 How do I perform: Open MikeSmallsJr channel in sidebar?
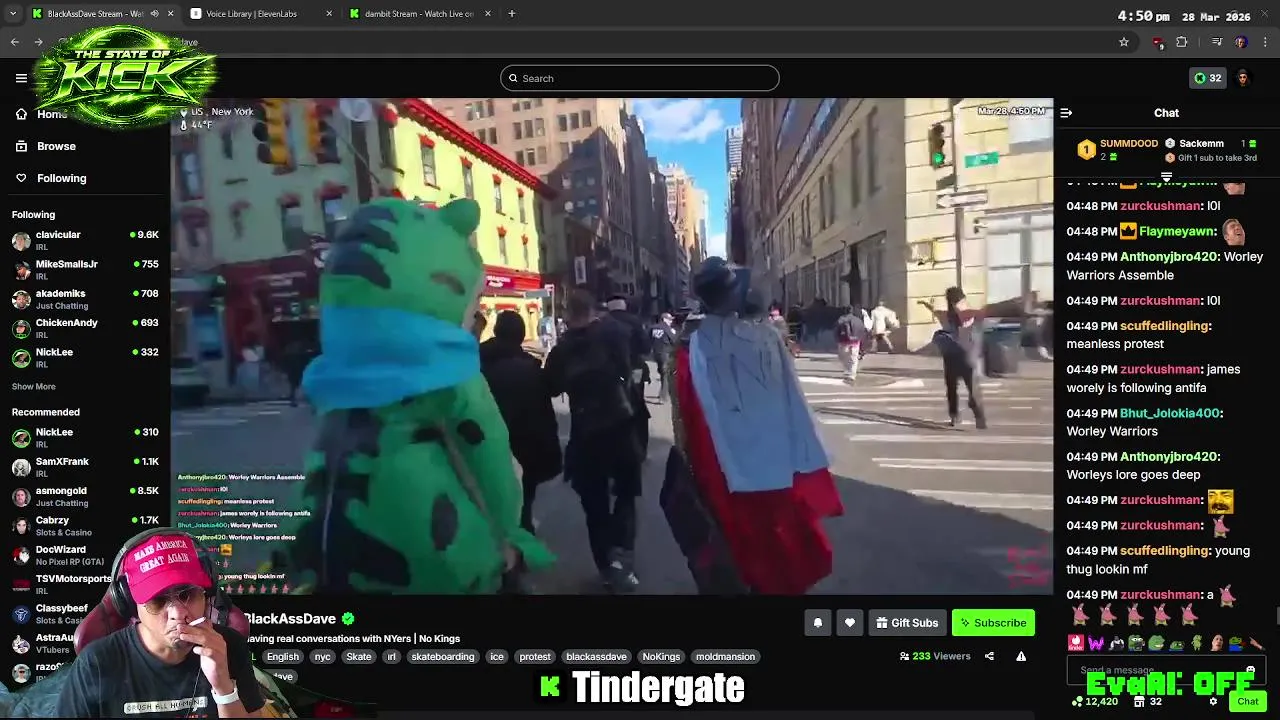85,270
